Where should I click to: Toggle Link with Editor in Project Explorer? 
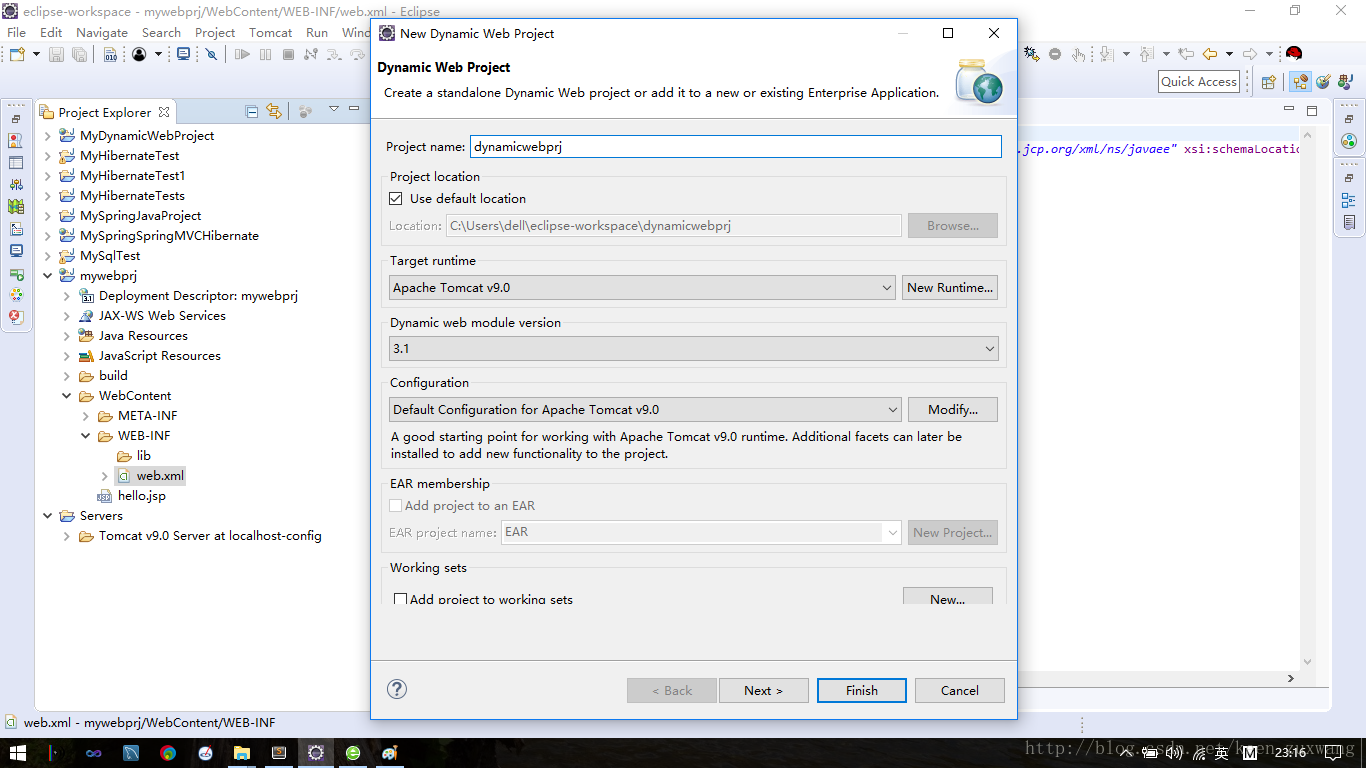tap(274, 111)
